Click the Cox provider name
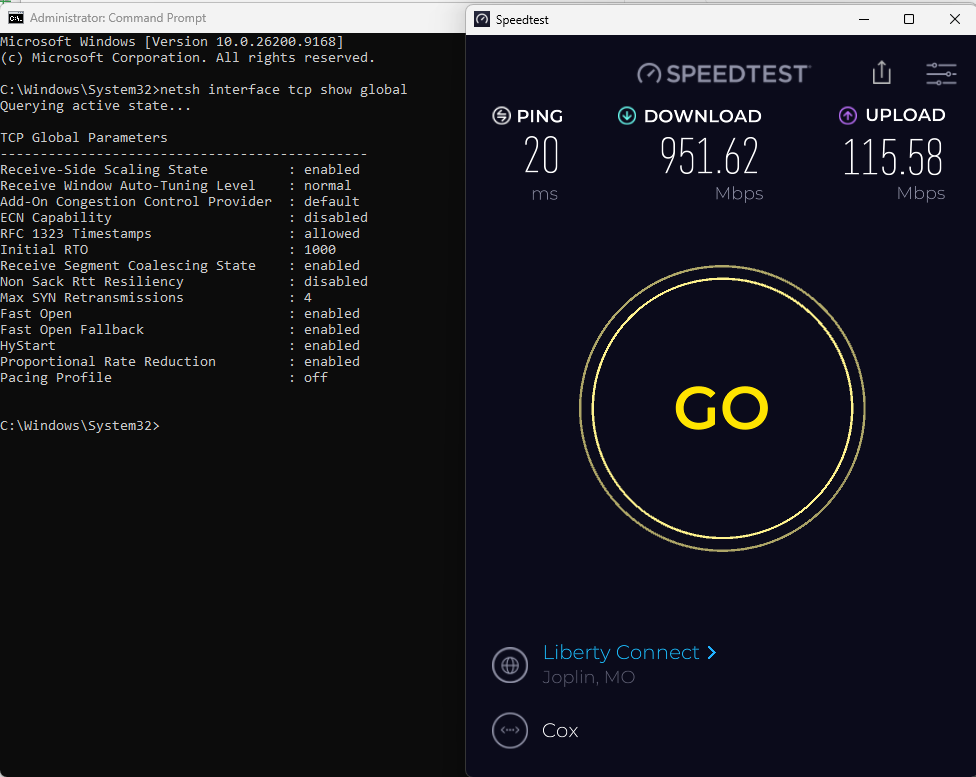976x777 pixels. point(560,730)
